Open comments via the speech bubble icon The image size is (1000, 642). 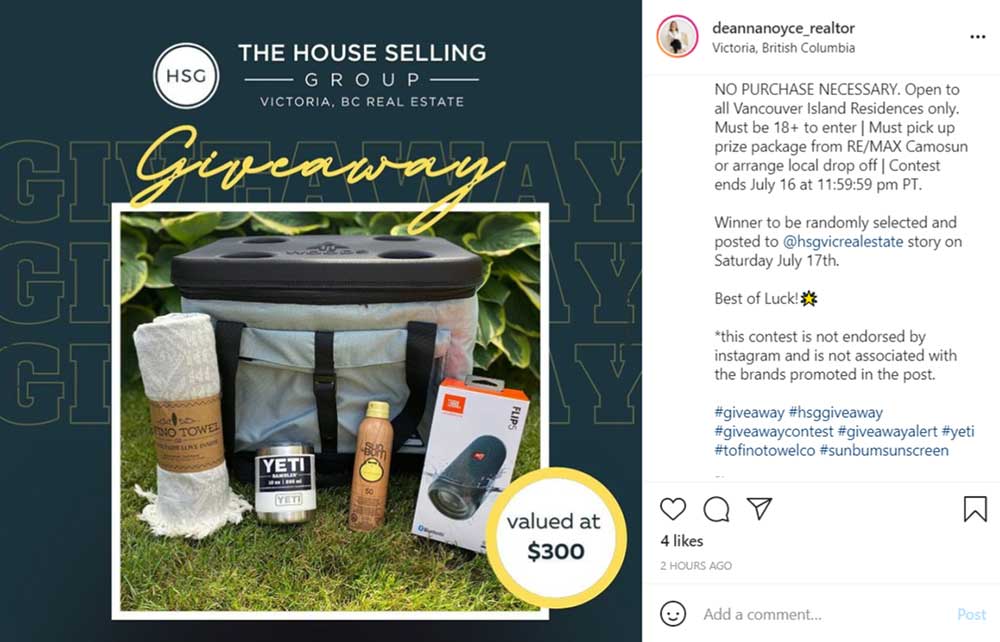[x=716, y=509]
